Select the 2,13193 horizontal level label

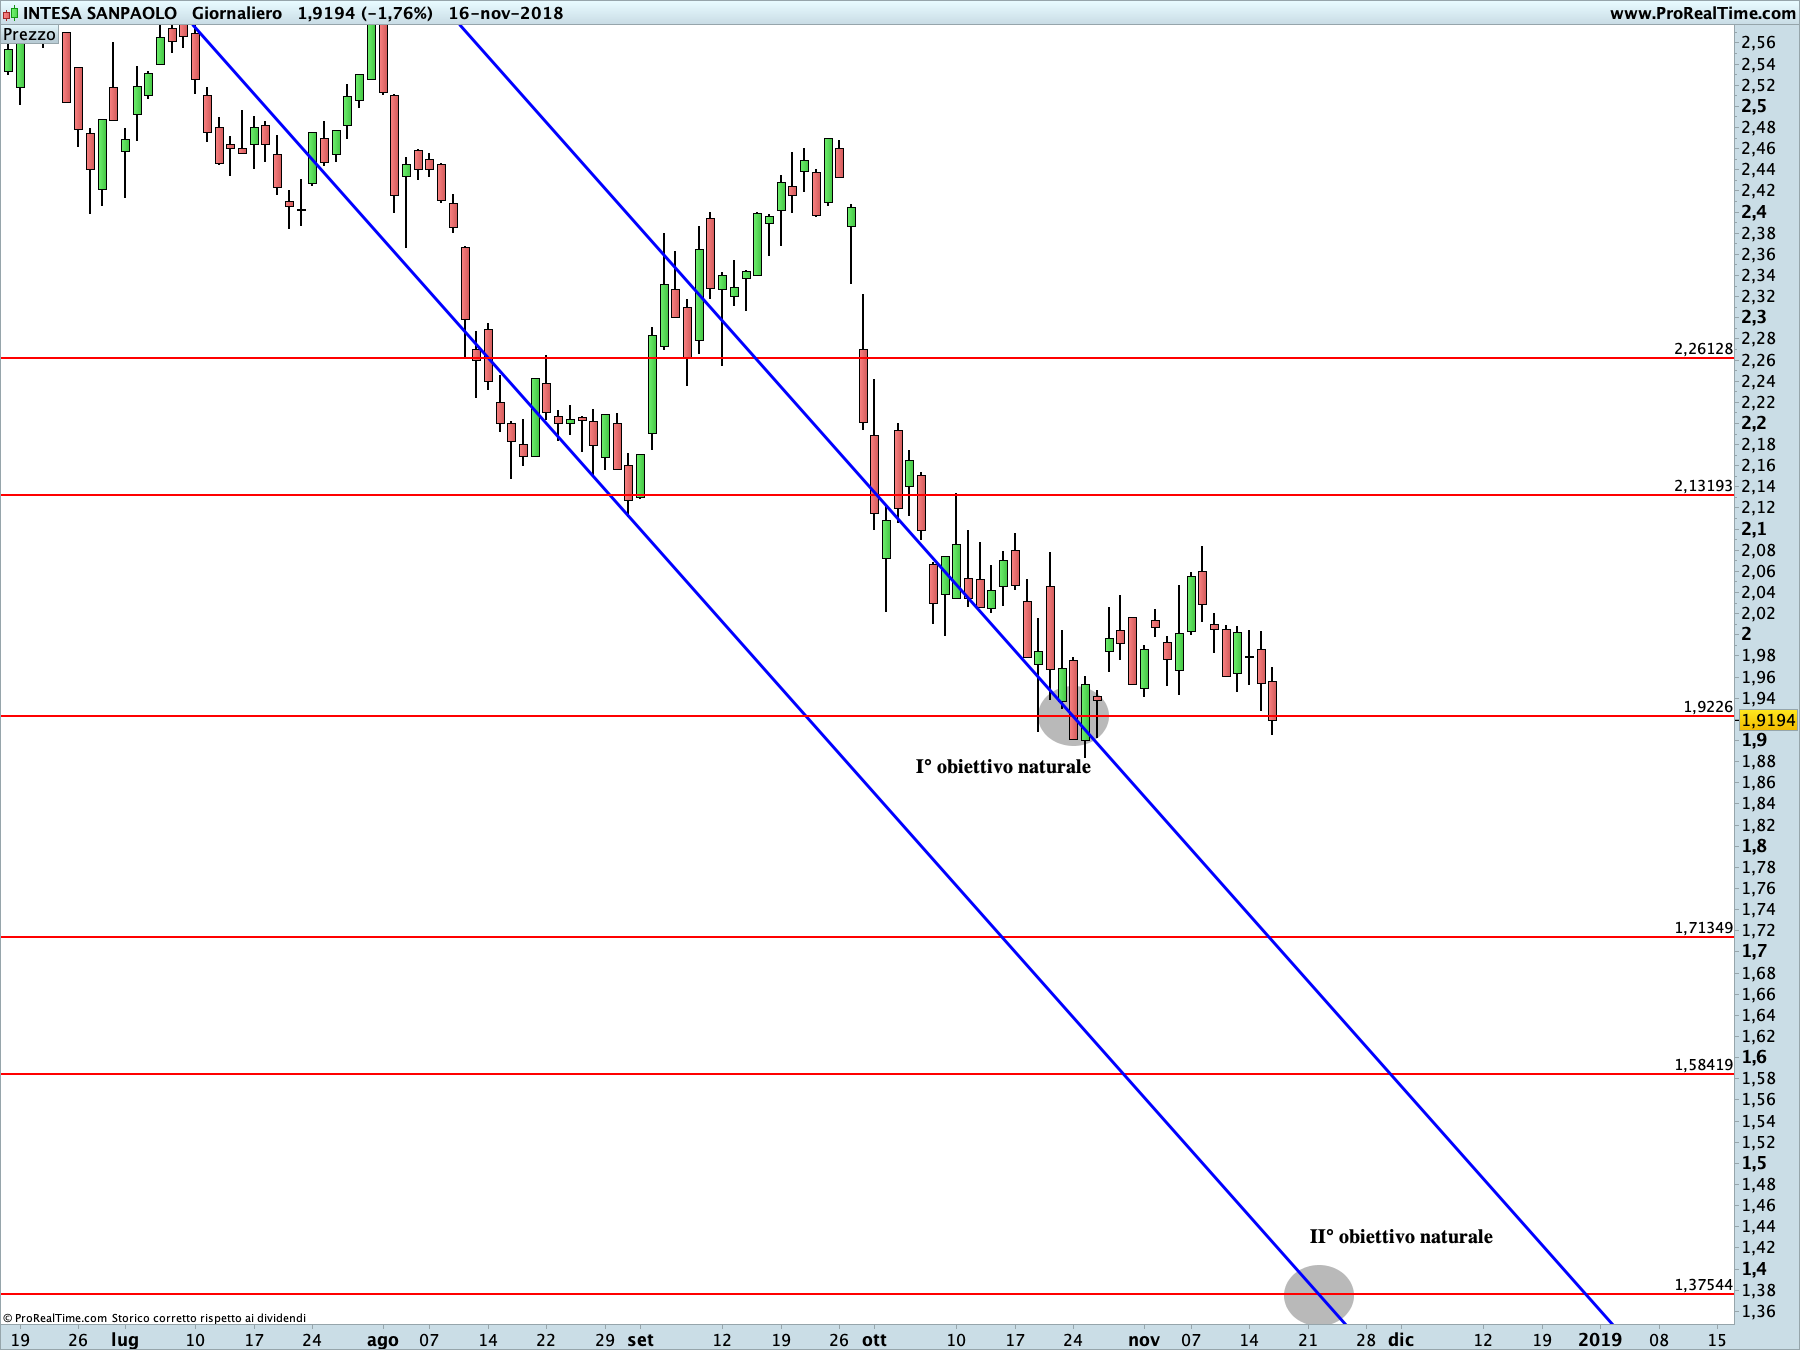(x=1703, y=485)
